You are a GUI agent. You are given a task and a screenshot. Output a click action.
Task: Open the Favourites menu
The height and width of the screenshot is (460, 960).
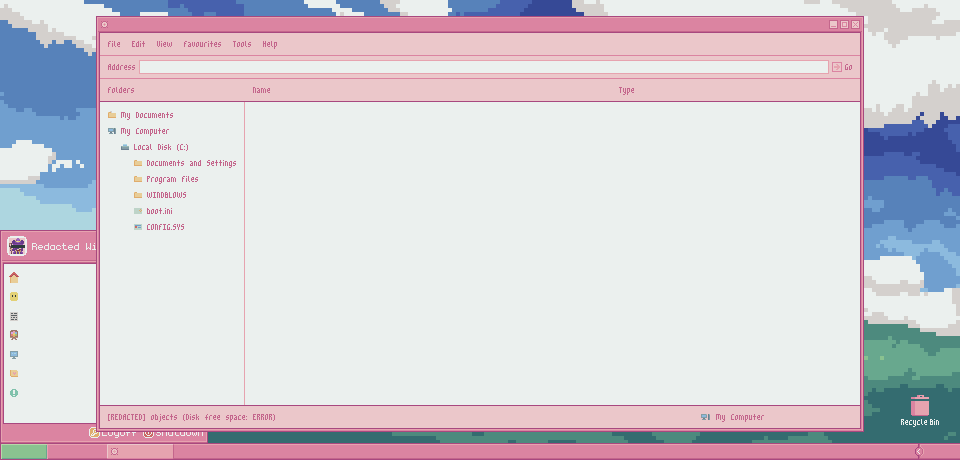coord(202,44)
